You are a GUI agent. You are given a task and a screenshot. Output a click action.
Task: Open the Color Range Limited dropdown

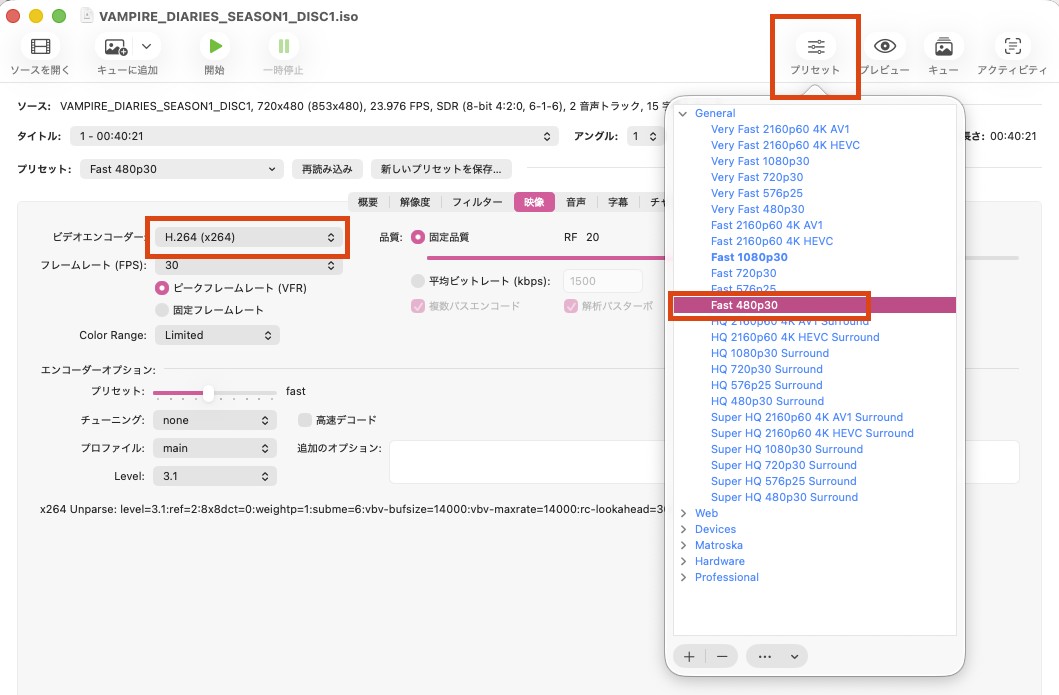217,335
